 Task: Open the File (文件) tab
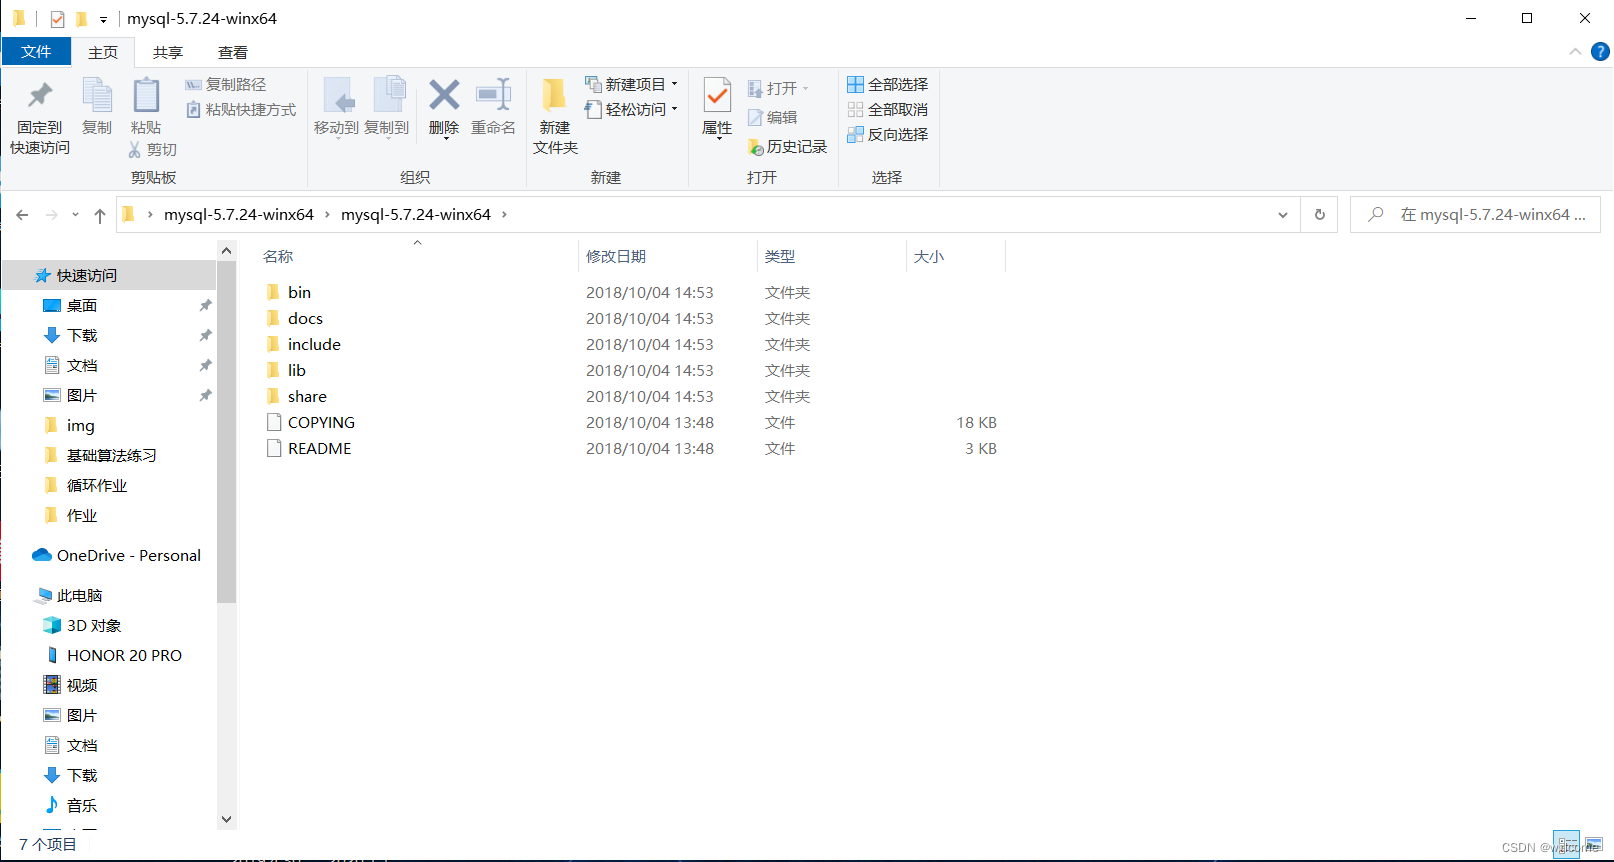(36, 52)
